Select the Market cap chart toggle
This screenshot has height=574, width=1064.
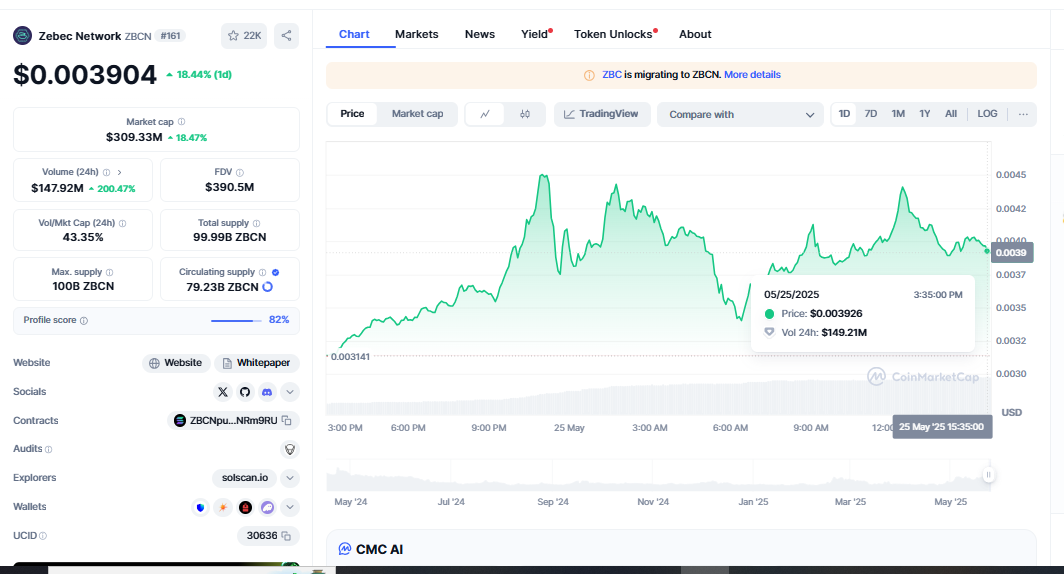pyautogui.click(x=417, y=114)
